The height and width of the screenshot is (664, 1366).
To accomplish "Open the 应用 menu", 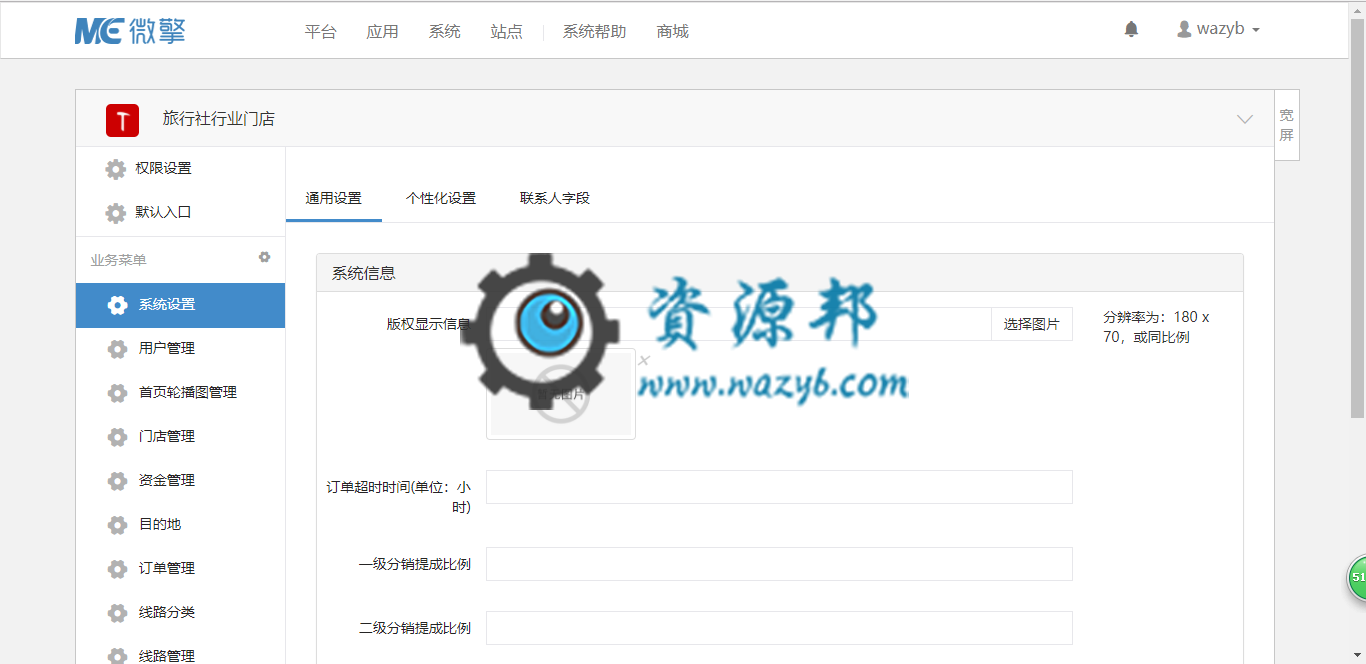I will point(382,31).
